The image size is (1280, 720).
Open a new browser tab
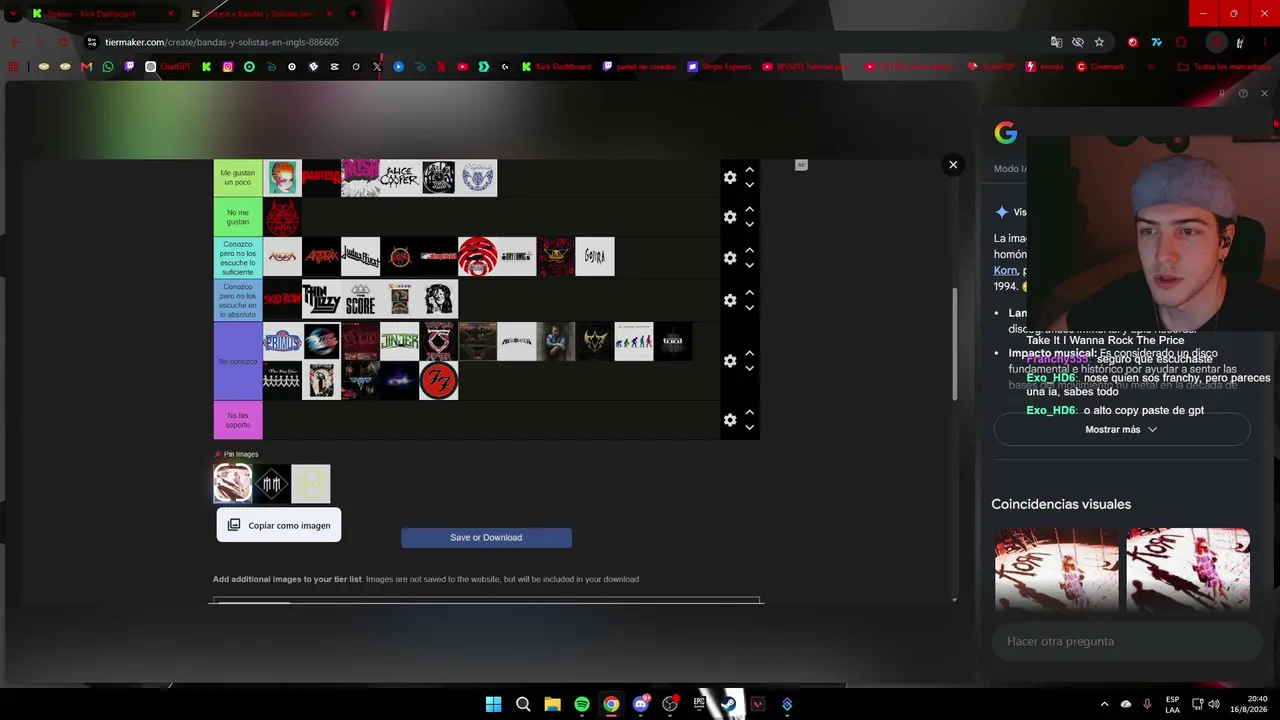(x=353, y=14)
